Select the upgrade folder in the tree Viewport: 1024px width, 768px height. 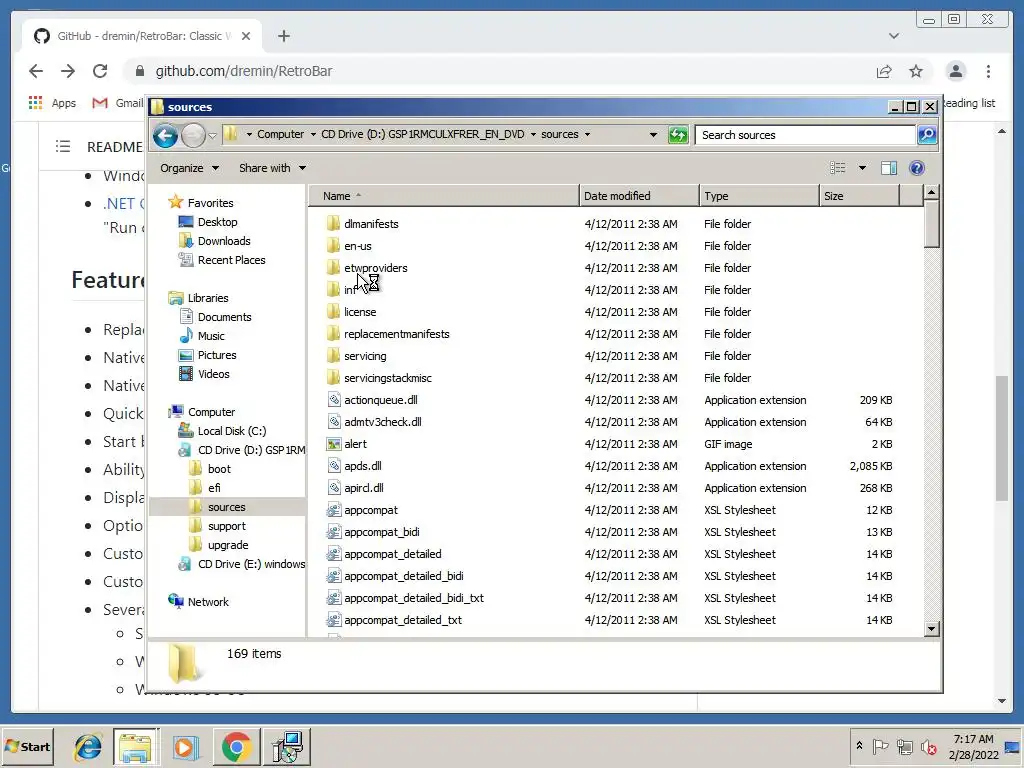(228, 545)
